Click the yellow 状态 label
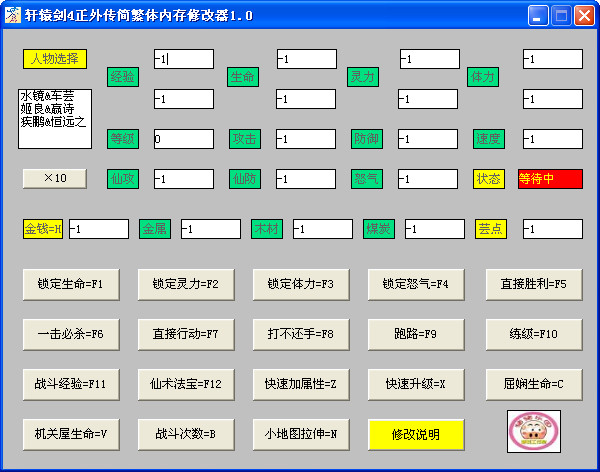The image size is (600, 472). click(x=489, y=179)
